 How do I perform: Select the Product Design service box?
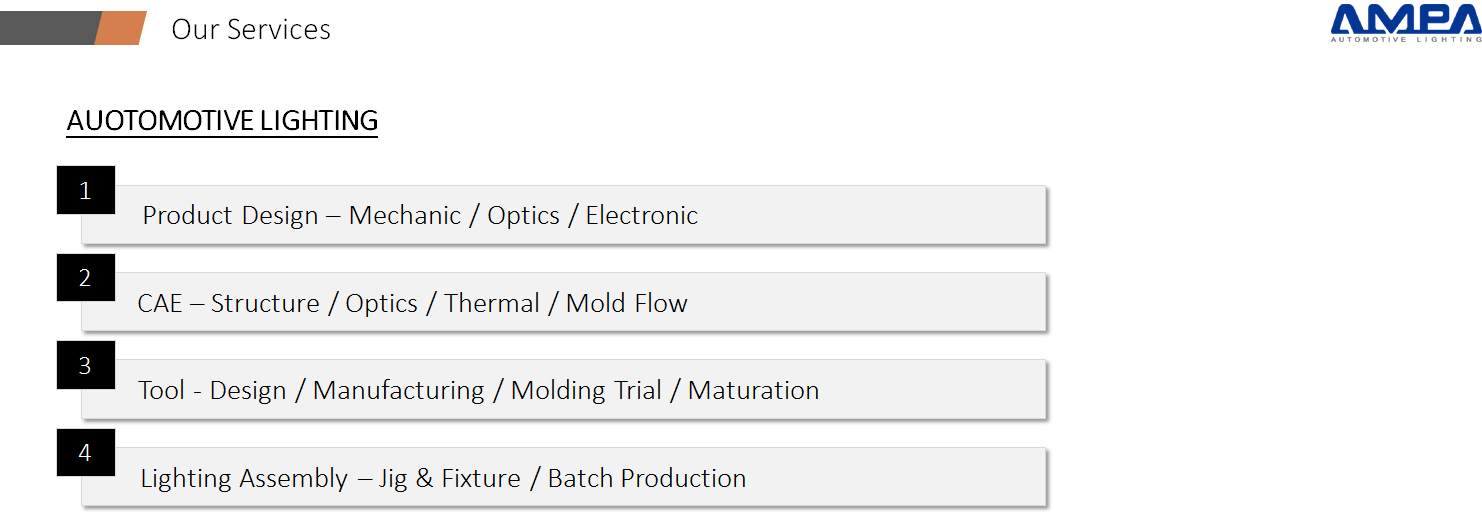click(564, 214)
